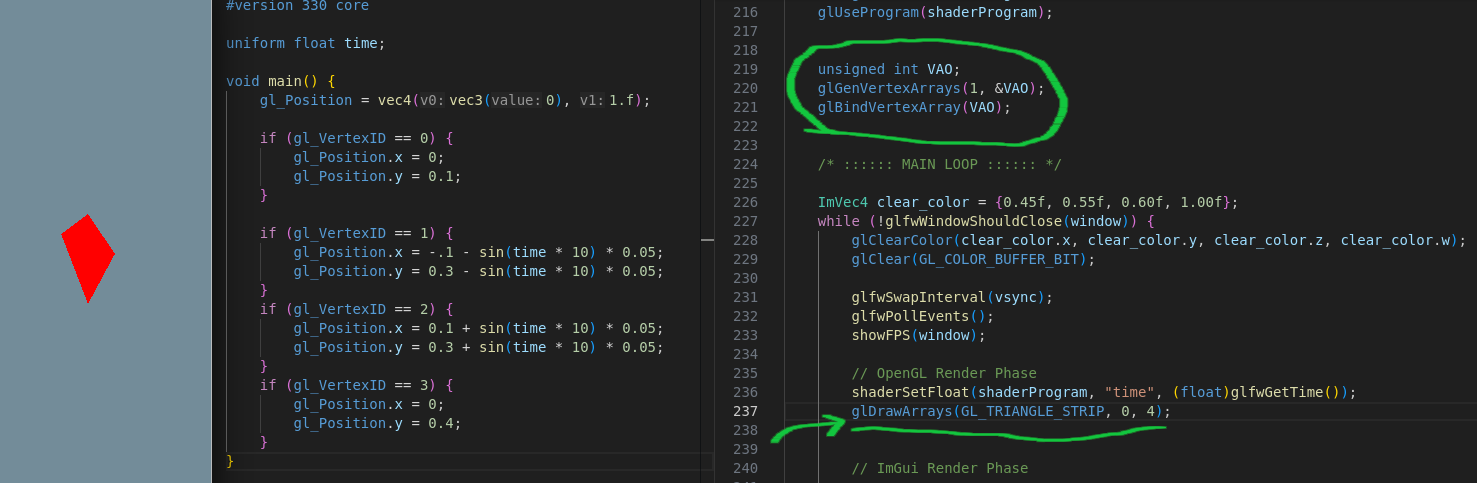Click 'gl_Position.y = 0.3 - sin(time * 10)' line

(478, 271)
